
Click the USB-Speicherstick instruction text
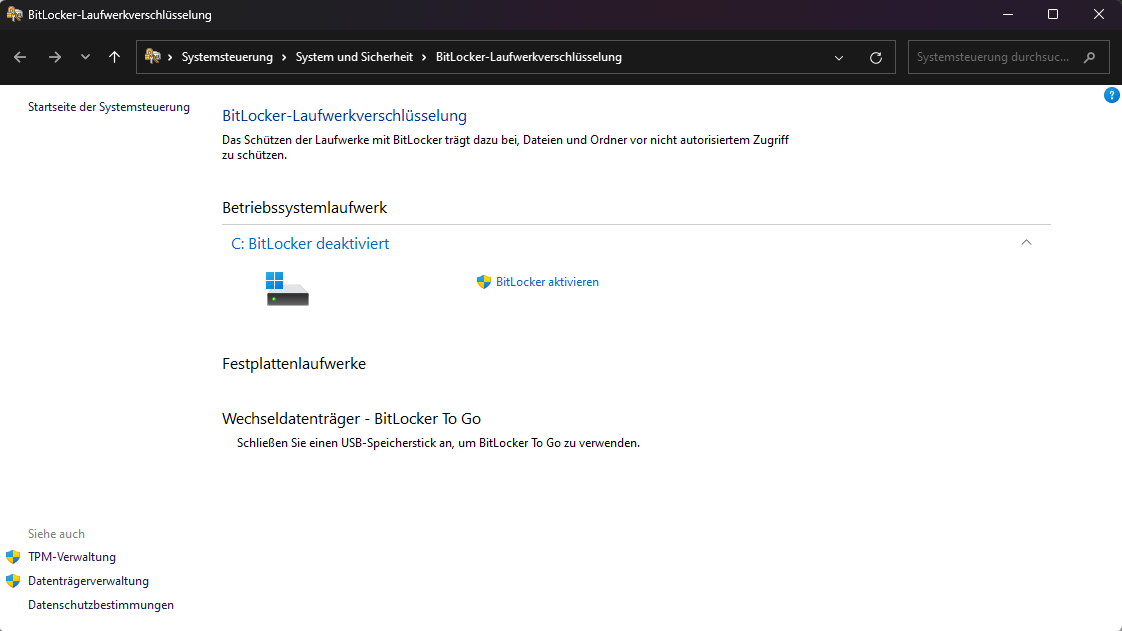[438, 444]
